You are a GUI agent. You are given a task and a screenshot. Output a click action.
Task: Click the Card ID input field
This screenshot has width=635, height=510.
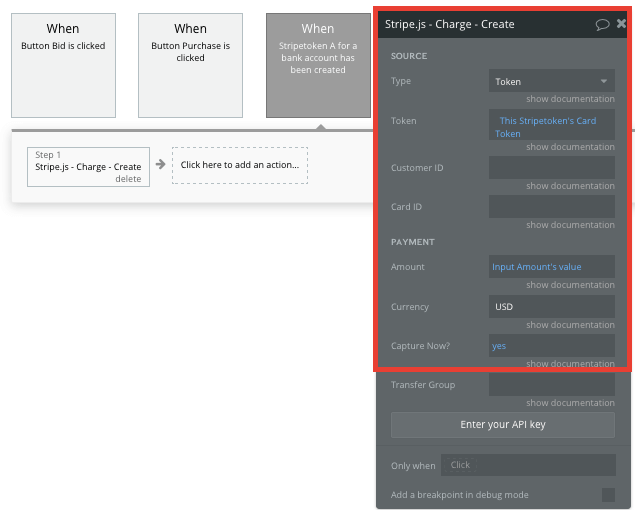(x=552, y=207)
